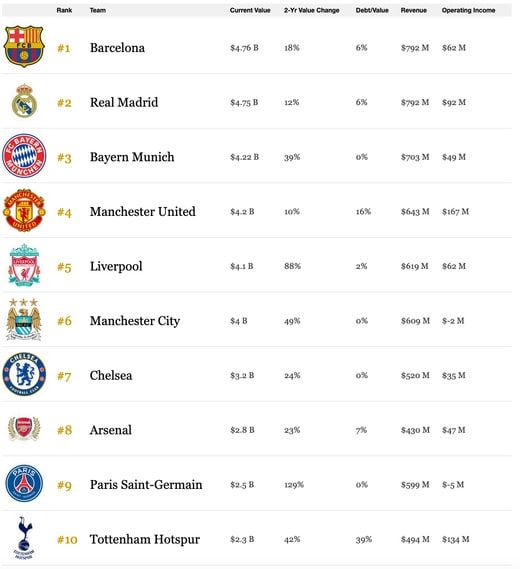Click the Revenue column header
The image size is (520, 569).
[x=414, y=10]
